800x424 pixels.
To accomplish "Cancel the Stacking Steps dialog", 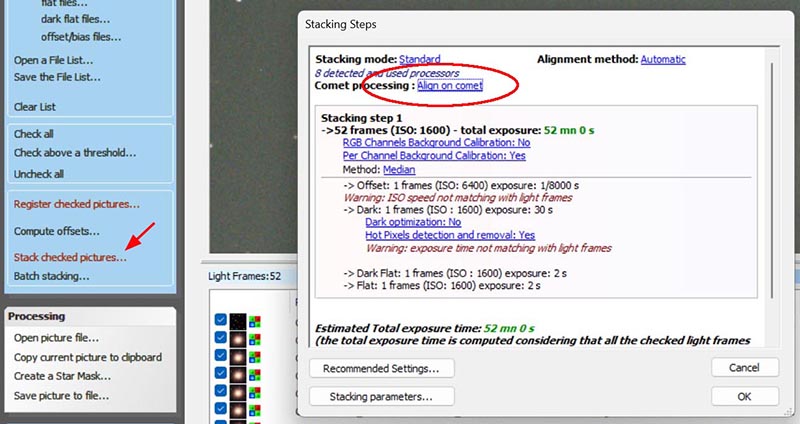I will (x=744, y=367).
